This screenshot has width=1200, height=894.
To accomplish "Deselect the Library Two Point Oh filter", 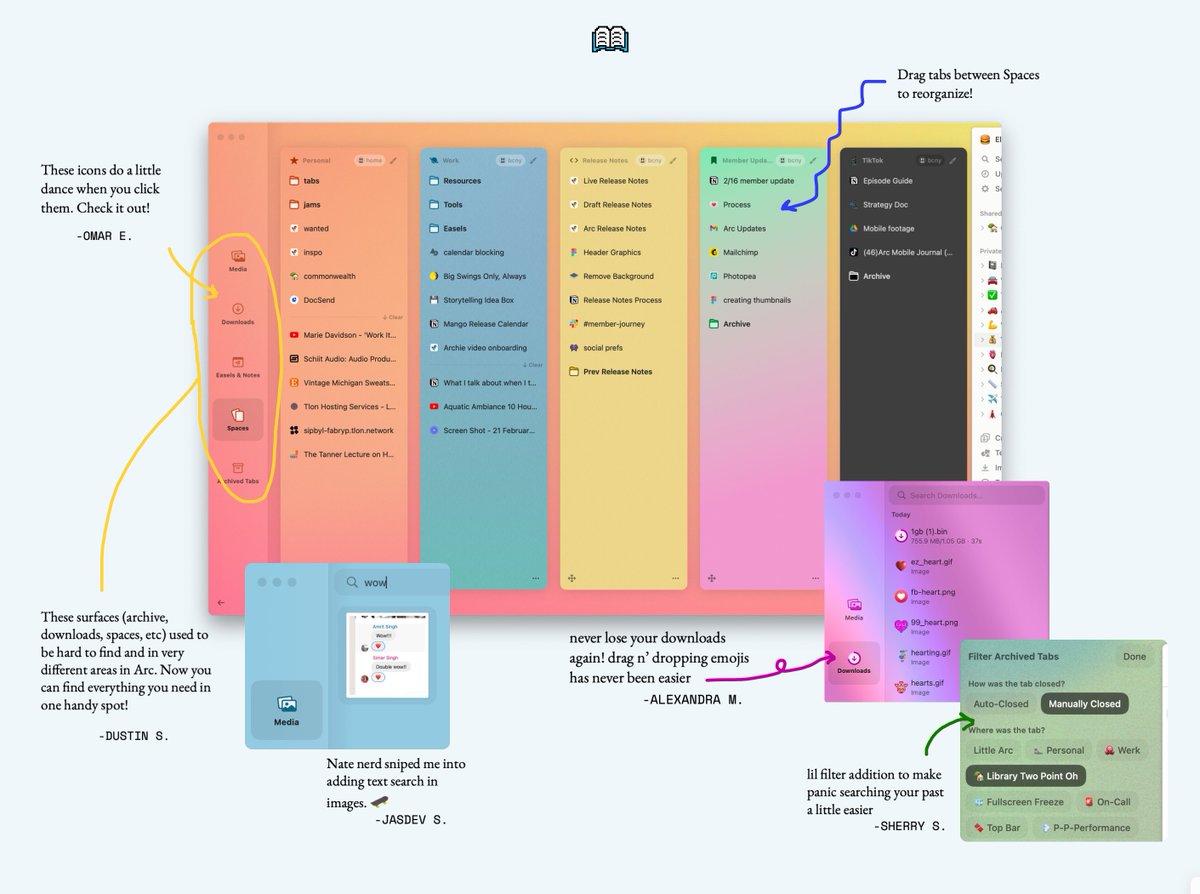I will click(1026, 776).
